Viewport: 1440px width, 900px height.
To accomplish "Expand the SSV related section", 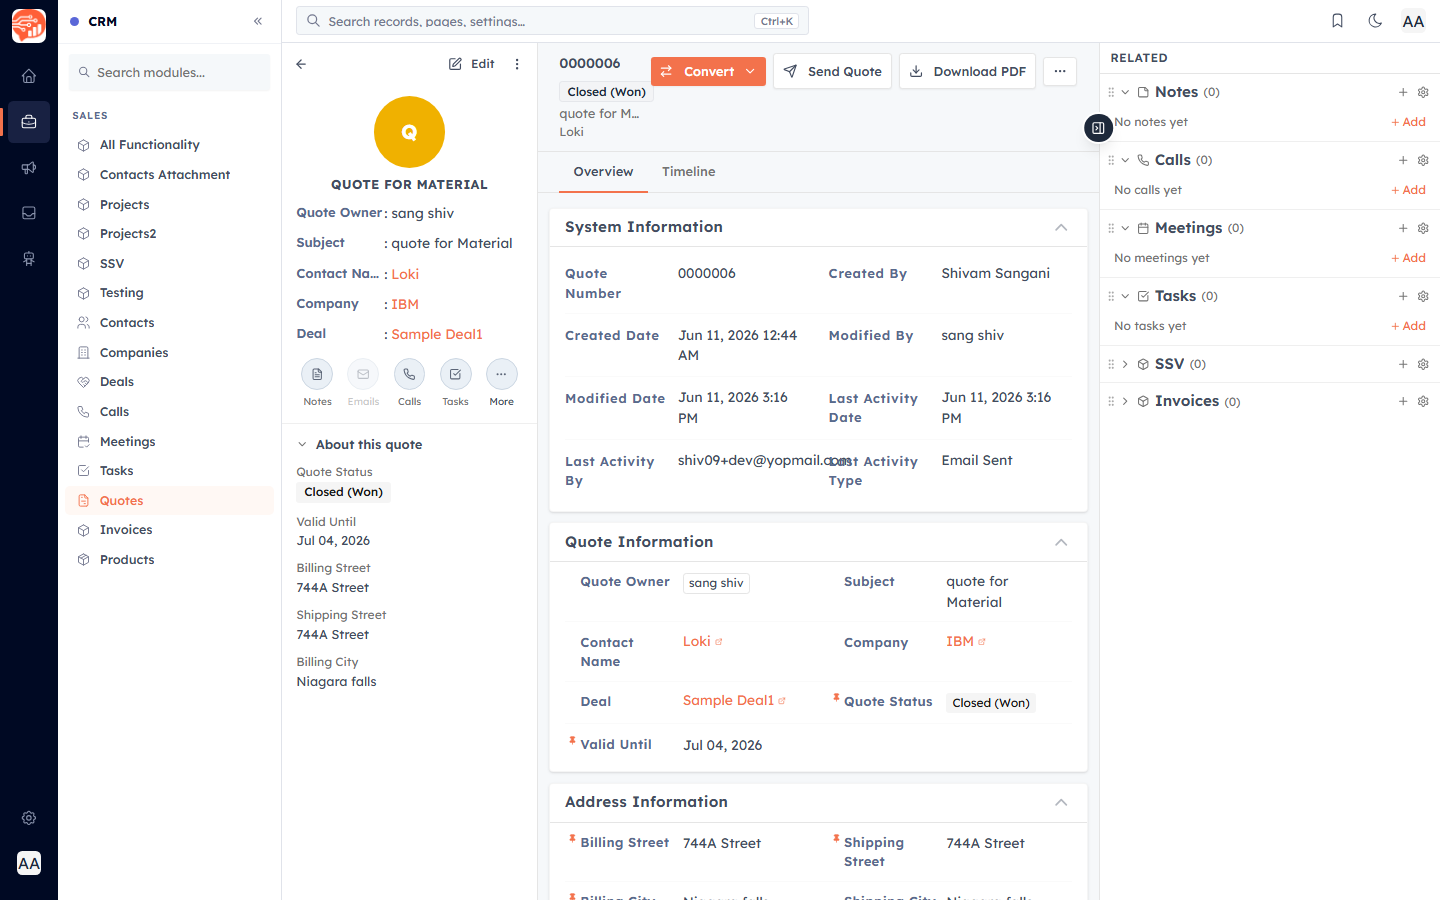I will tap(1125, 364).
